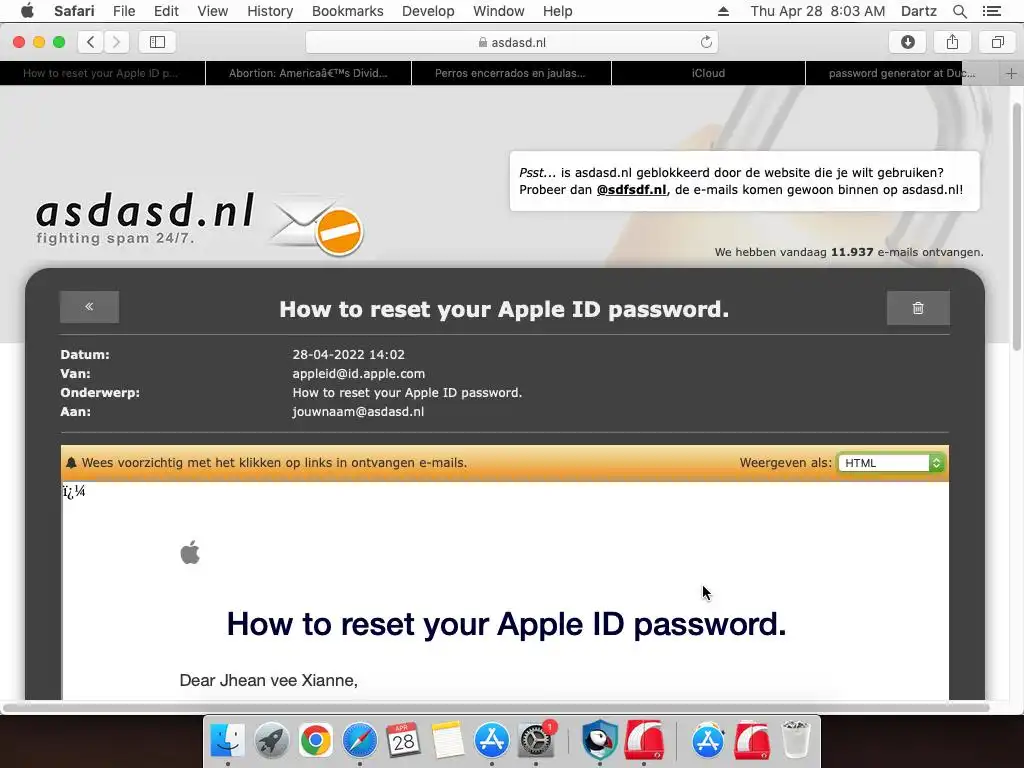1024x768 pixels.
Task: Delete the email with trash button
Action: tap(918, 308)
